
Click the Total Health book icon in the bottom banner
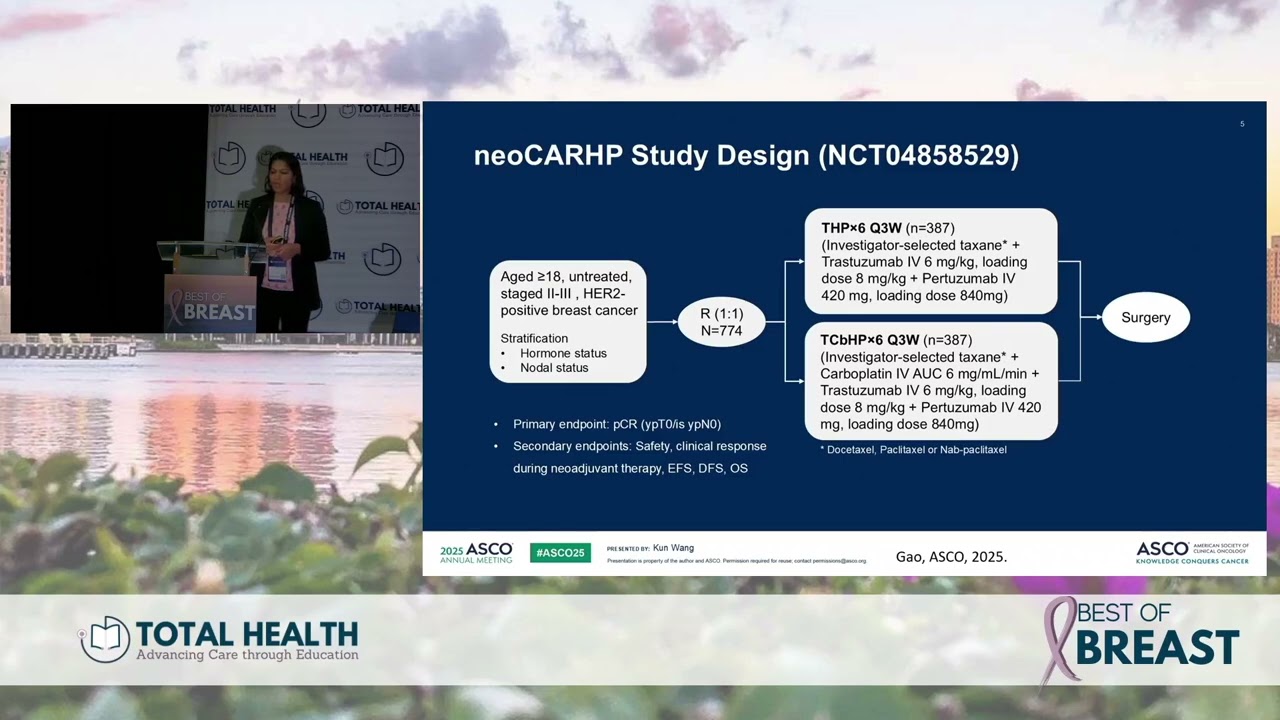pyautogui.click(x=105, y=639)
